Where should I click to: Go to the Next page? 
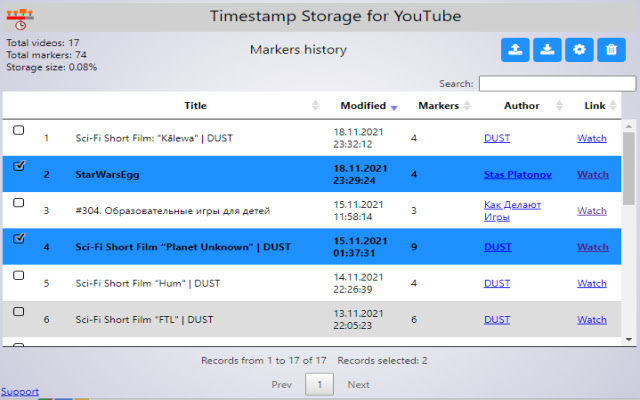pos(358,384)
